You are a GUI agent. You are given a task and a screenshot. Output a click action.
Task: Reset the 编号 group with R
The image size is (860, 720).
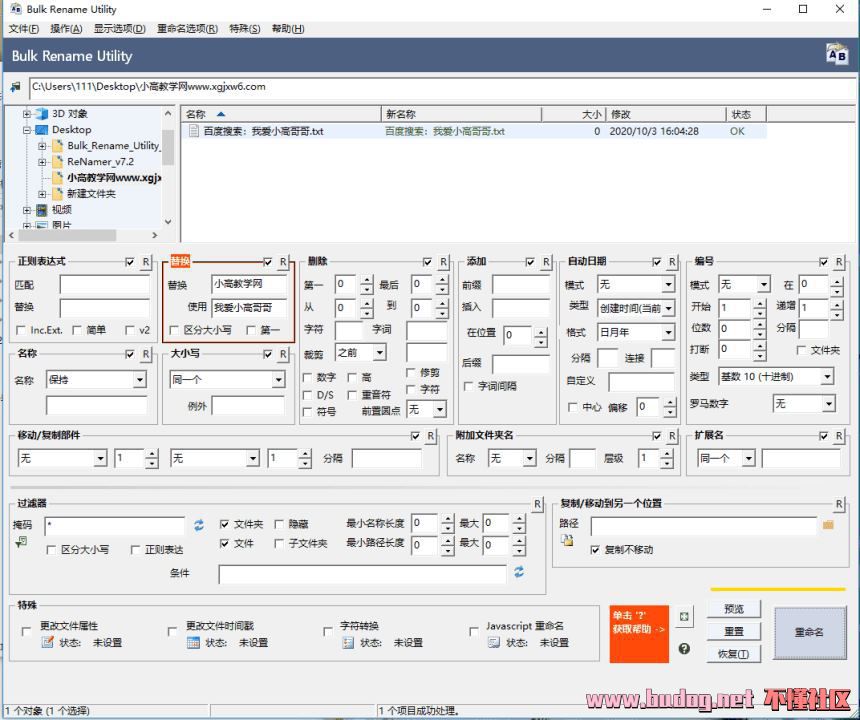pos(839,262)
